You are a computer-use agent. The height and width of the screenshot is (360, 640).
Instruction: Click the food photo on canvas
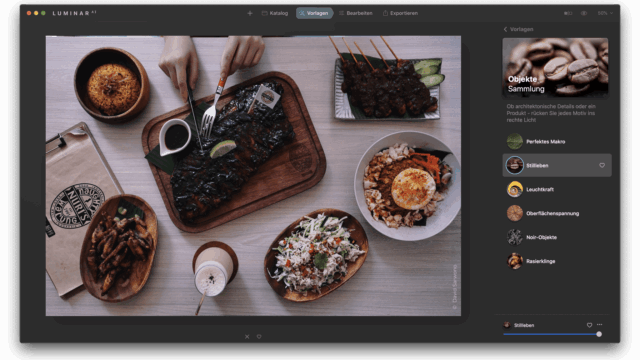253,176
